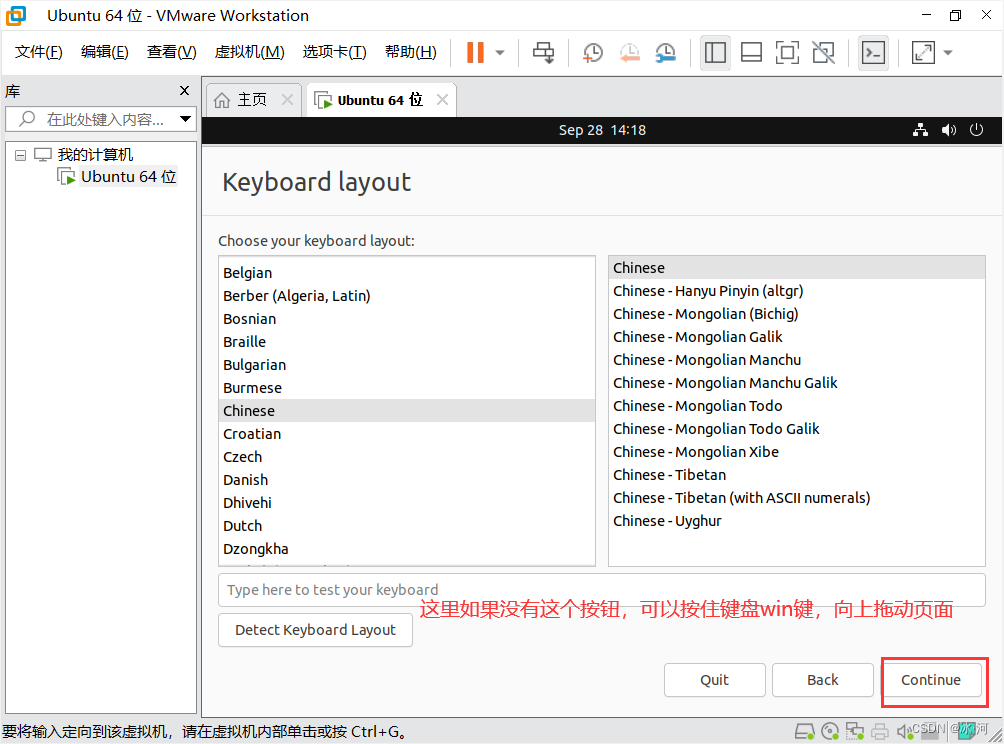Enter full screen mode icon

[x=787, y=53]
